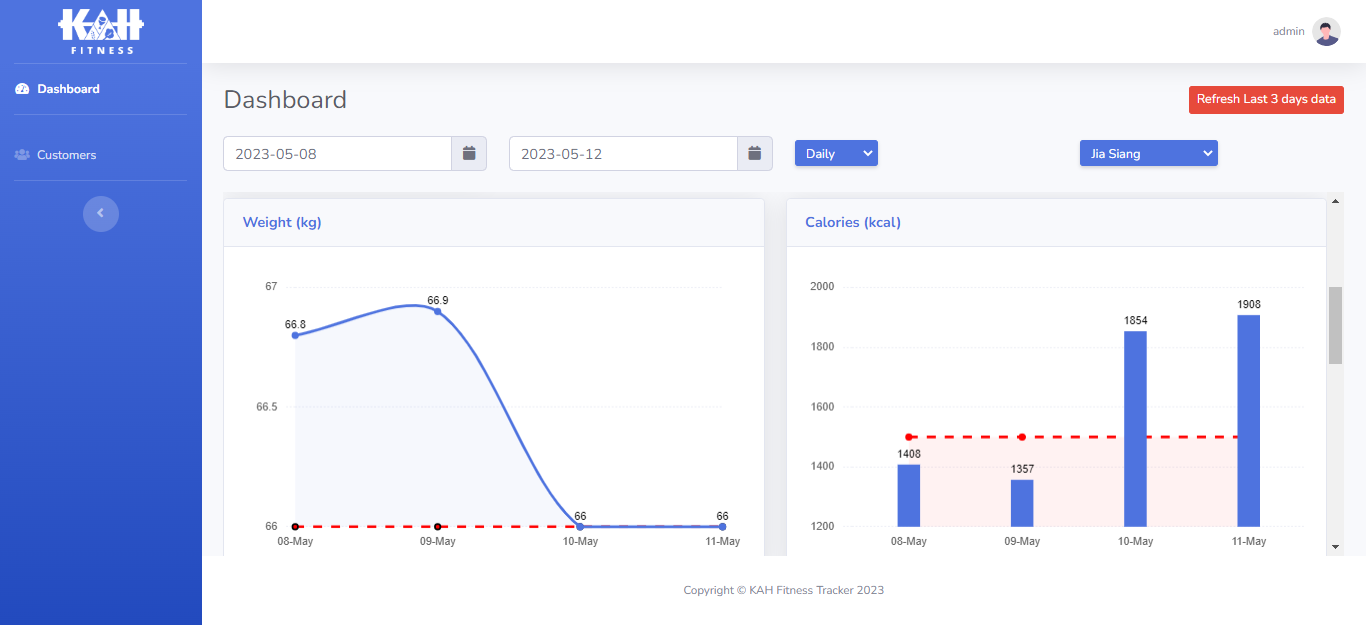Screen dimensions: 1366x625
Task: Click the 66.9 point on weight chart
Action: click(437, 311)
